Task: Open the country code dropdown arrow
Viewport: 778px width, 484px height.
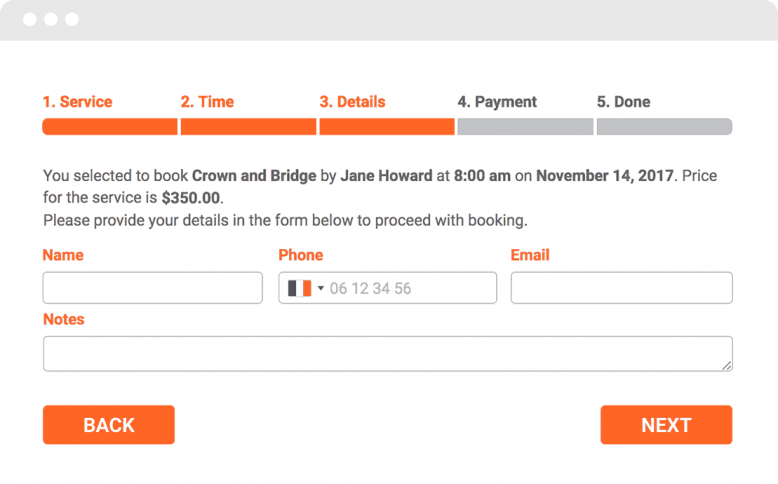Action: click(321, 288)
